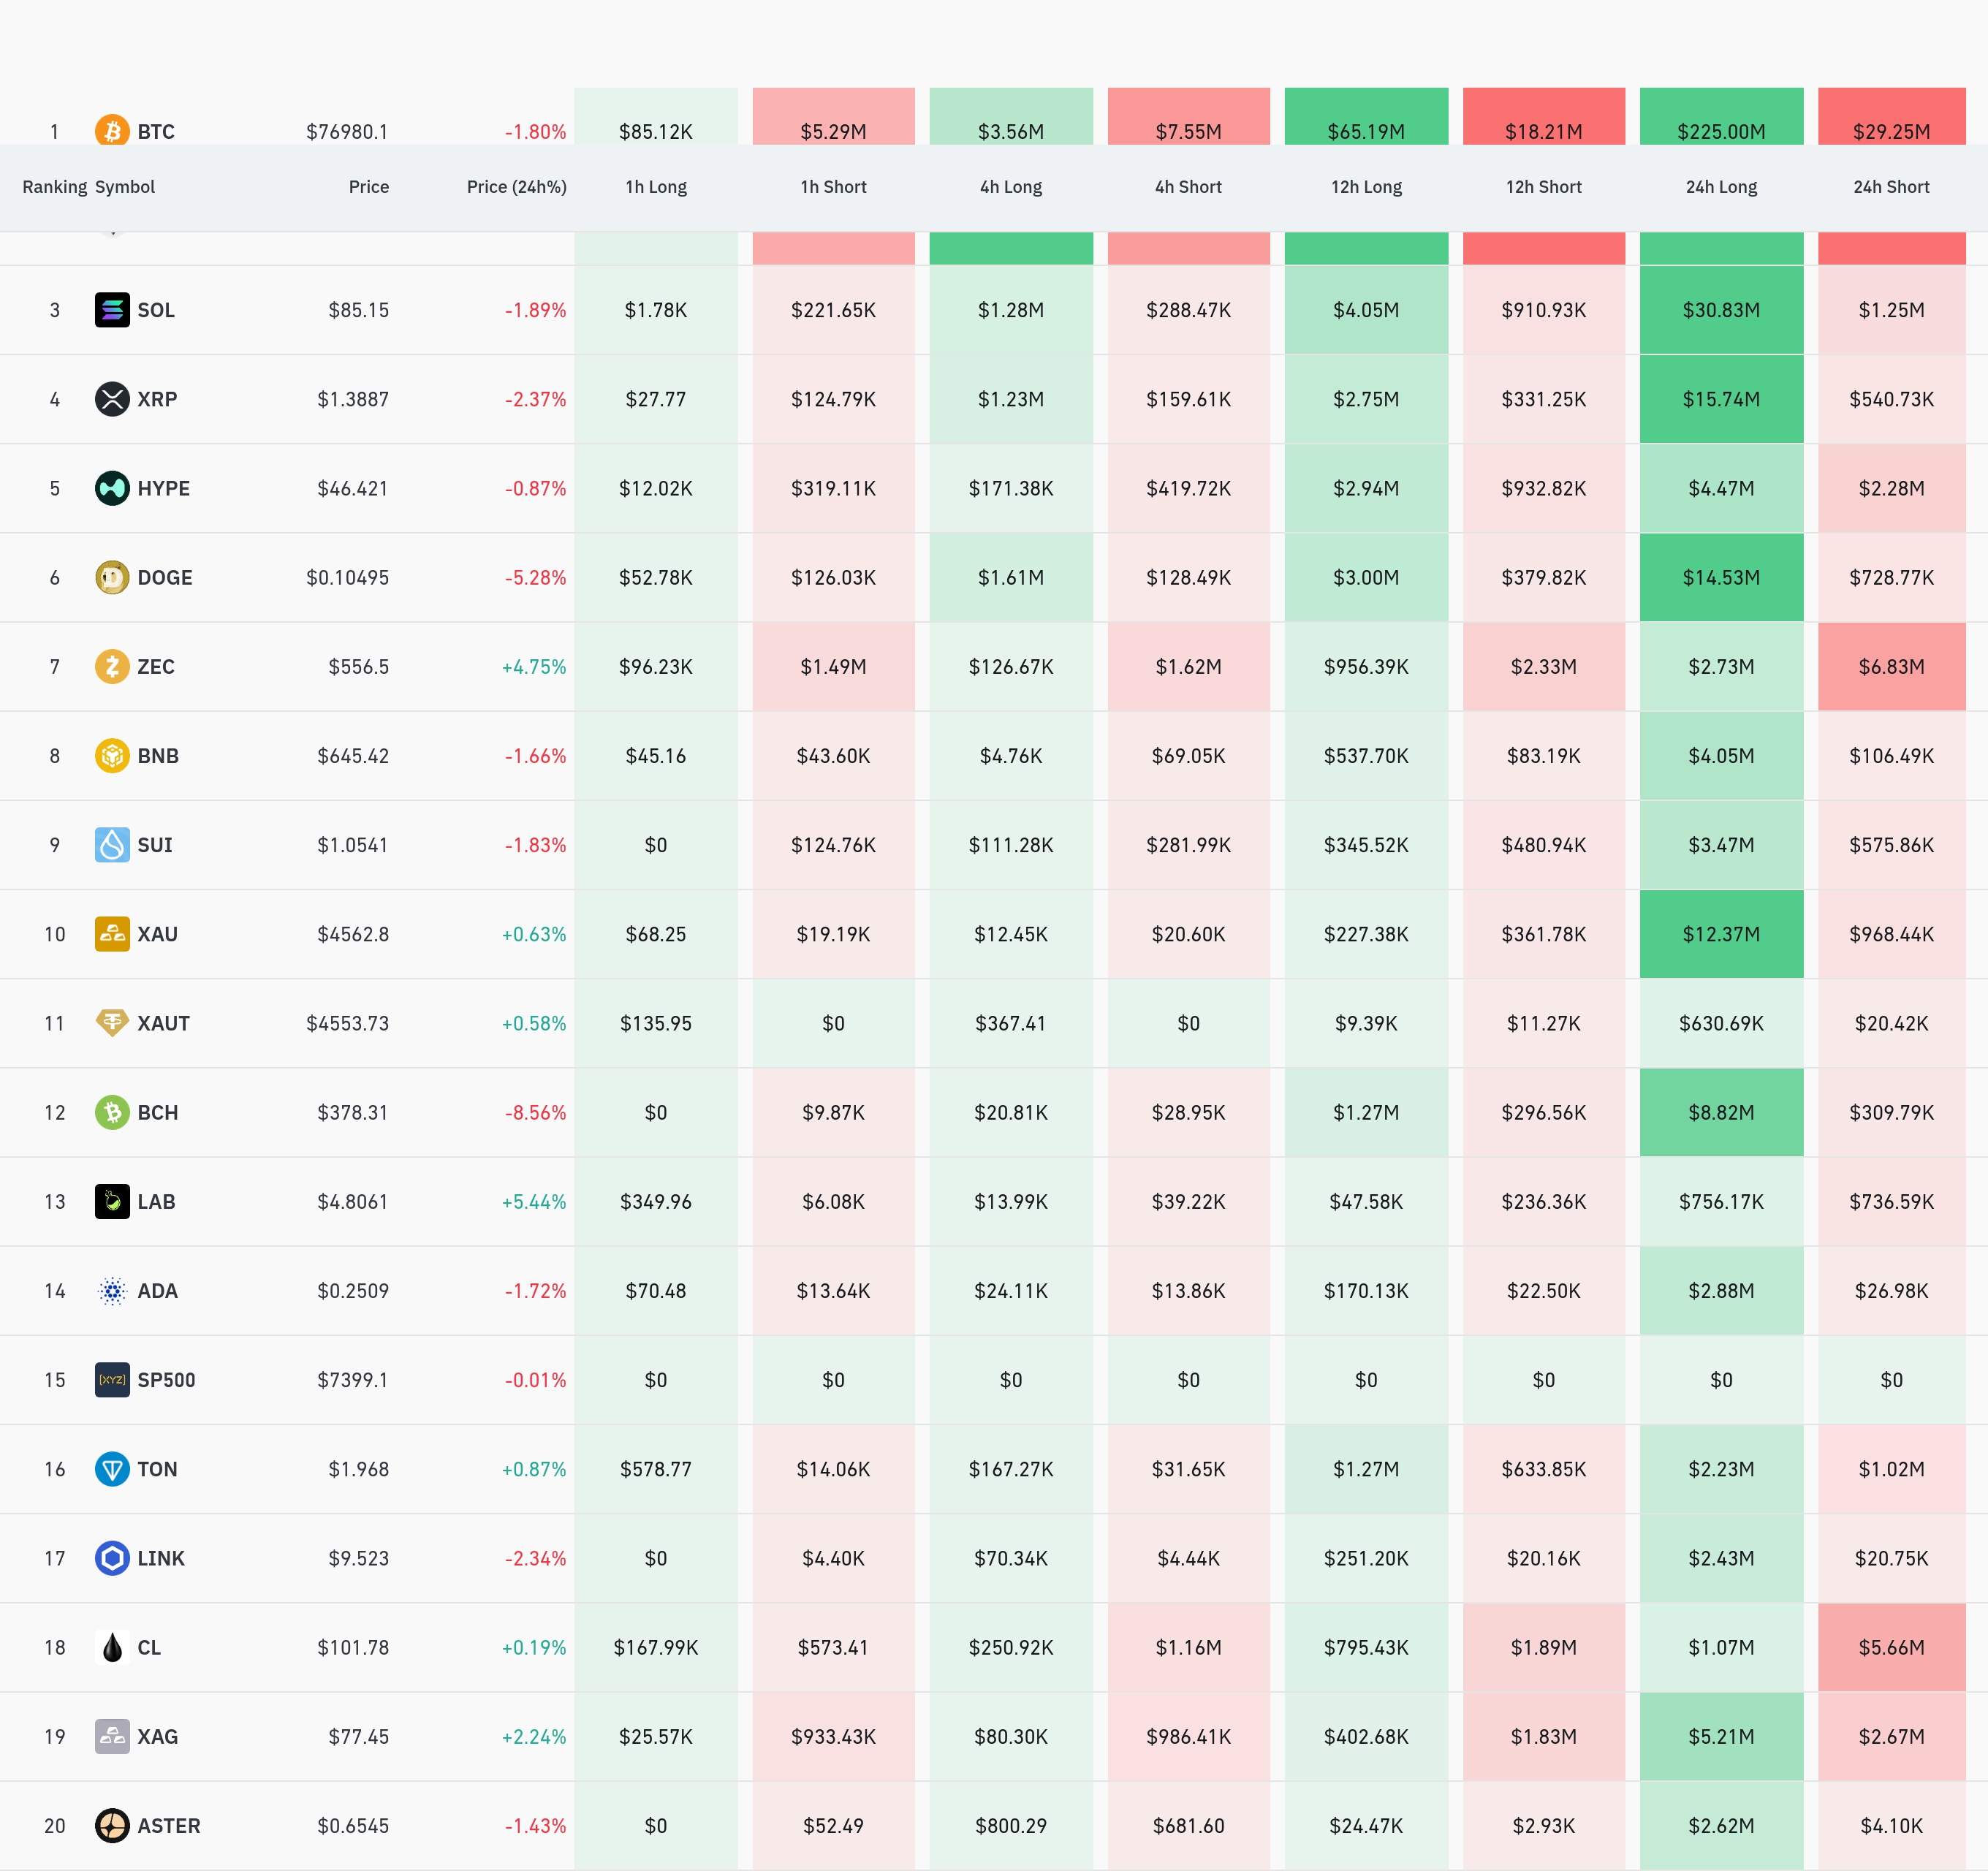
Task: Sort by Price (24h%) column header
Action: (x=517, y=187)
